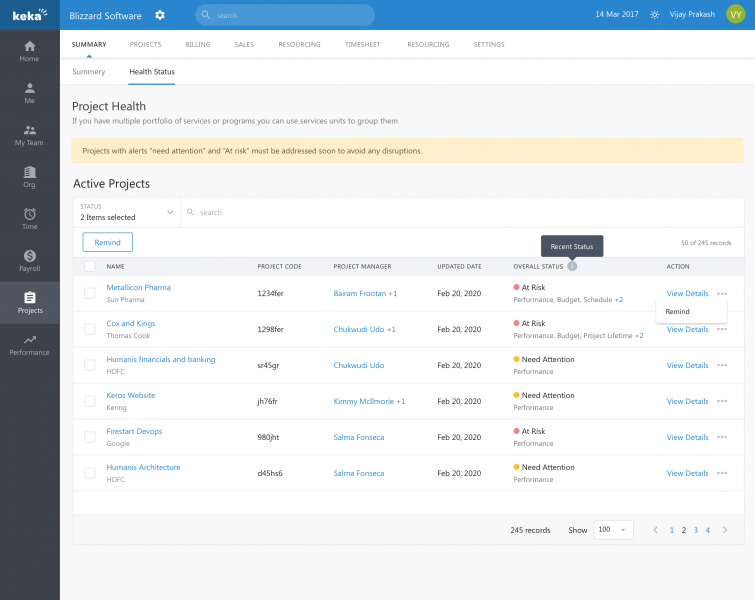Go to page 4
Image resolution: width=755 pixels, height=600 pixels.
coord(708,530)
